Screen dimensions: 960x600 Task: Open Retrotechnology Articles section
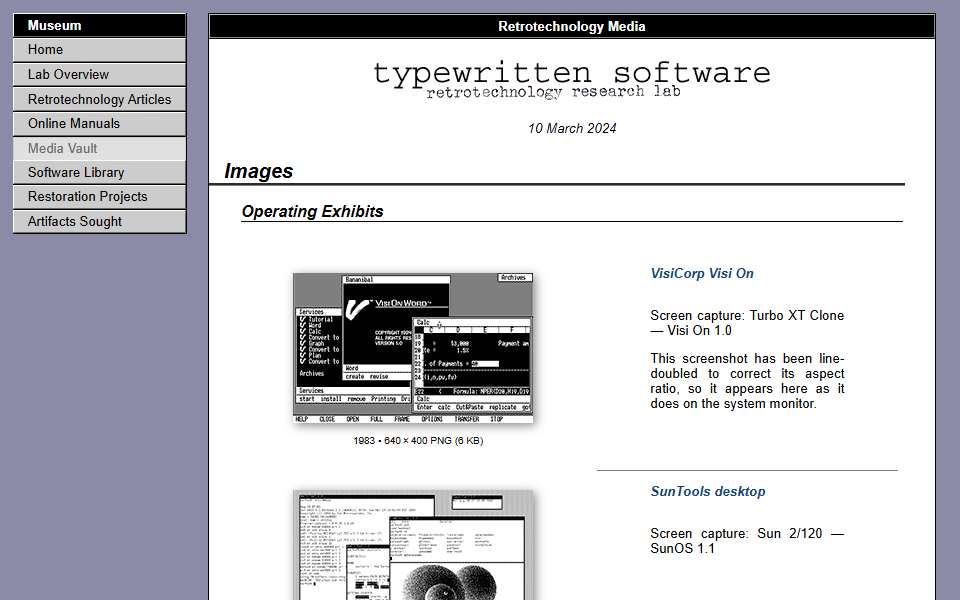(x=99, y=99)
